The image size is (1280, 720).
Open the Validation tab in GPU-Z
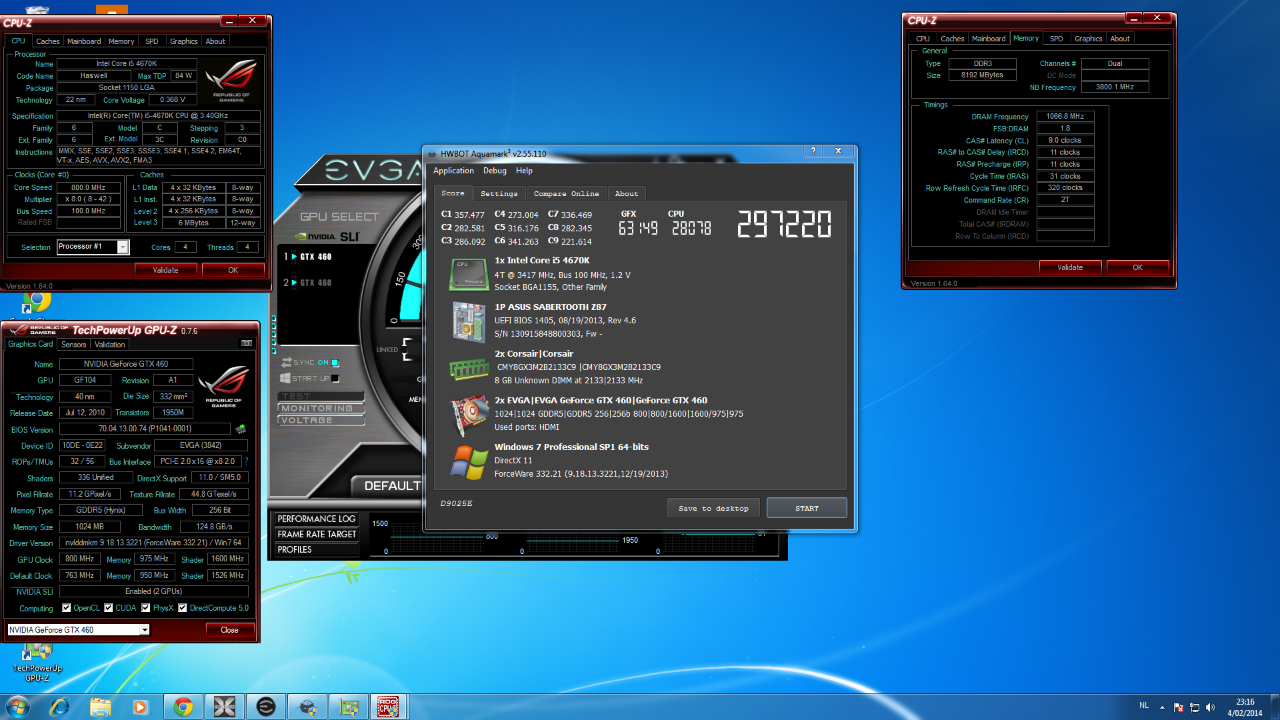110,344
